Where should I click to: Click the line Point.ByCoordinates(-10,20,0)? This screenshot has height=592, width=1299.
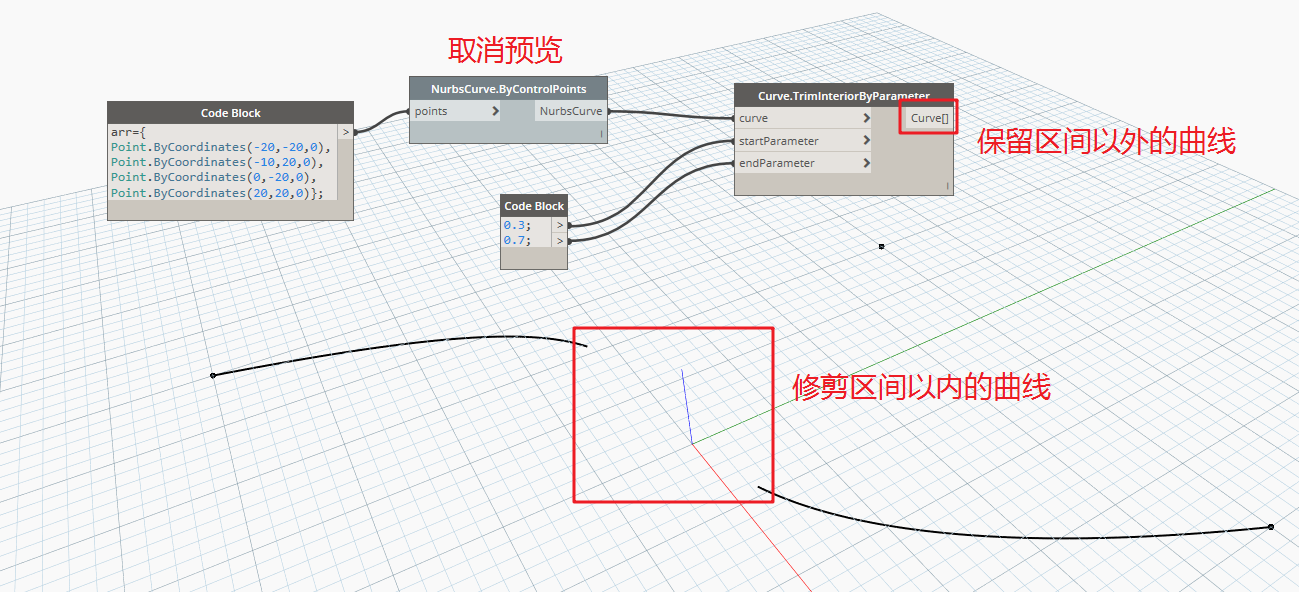click(x=217, y=162)
